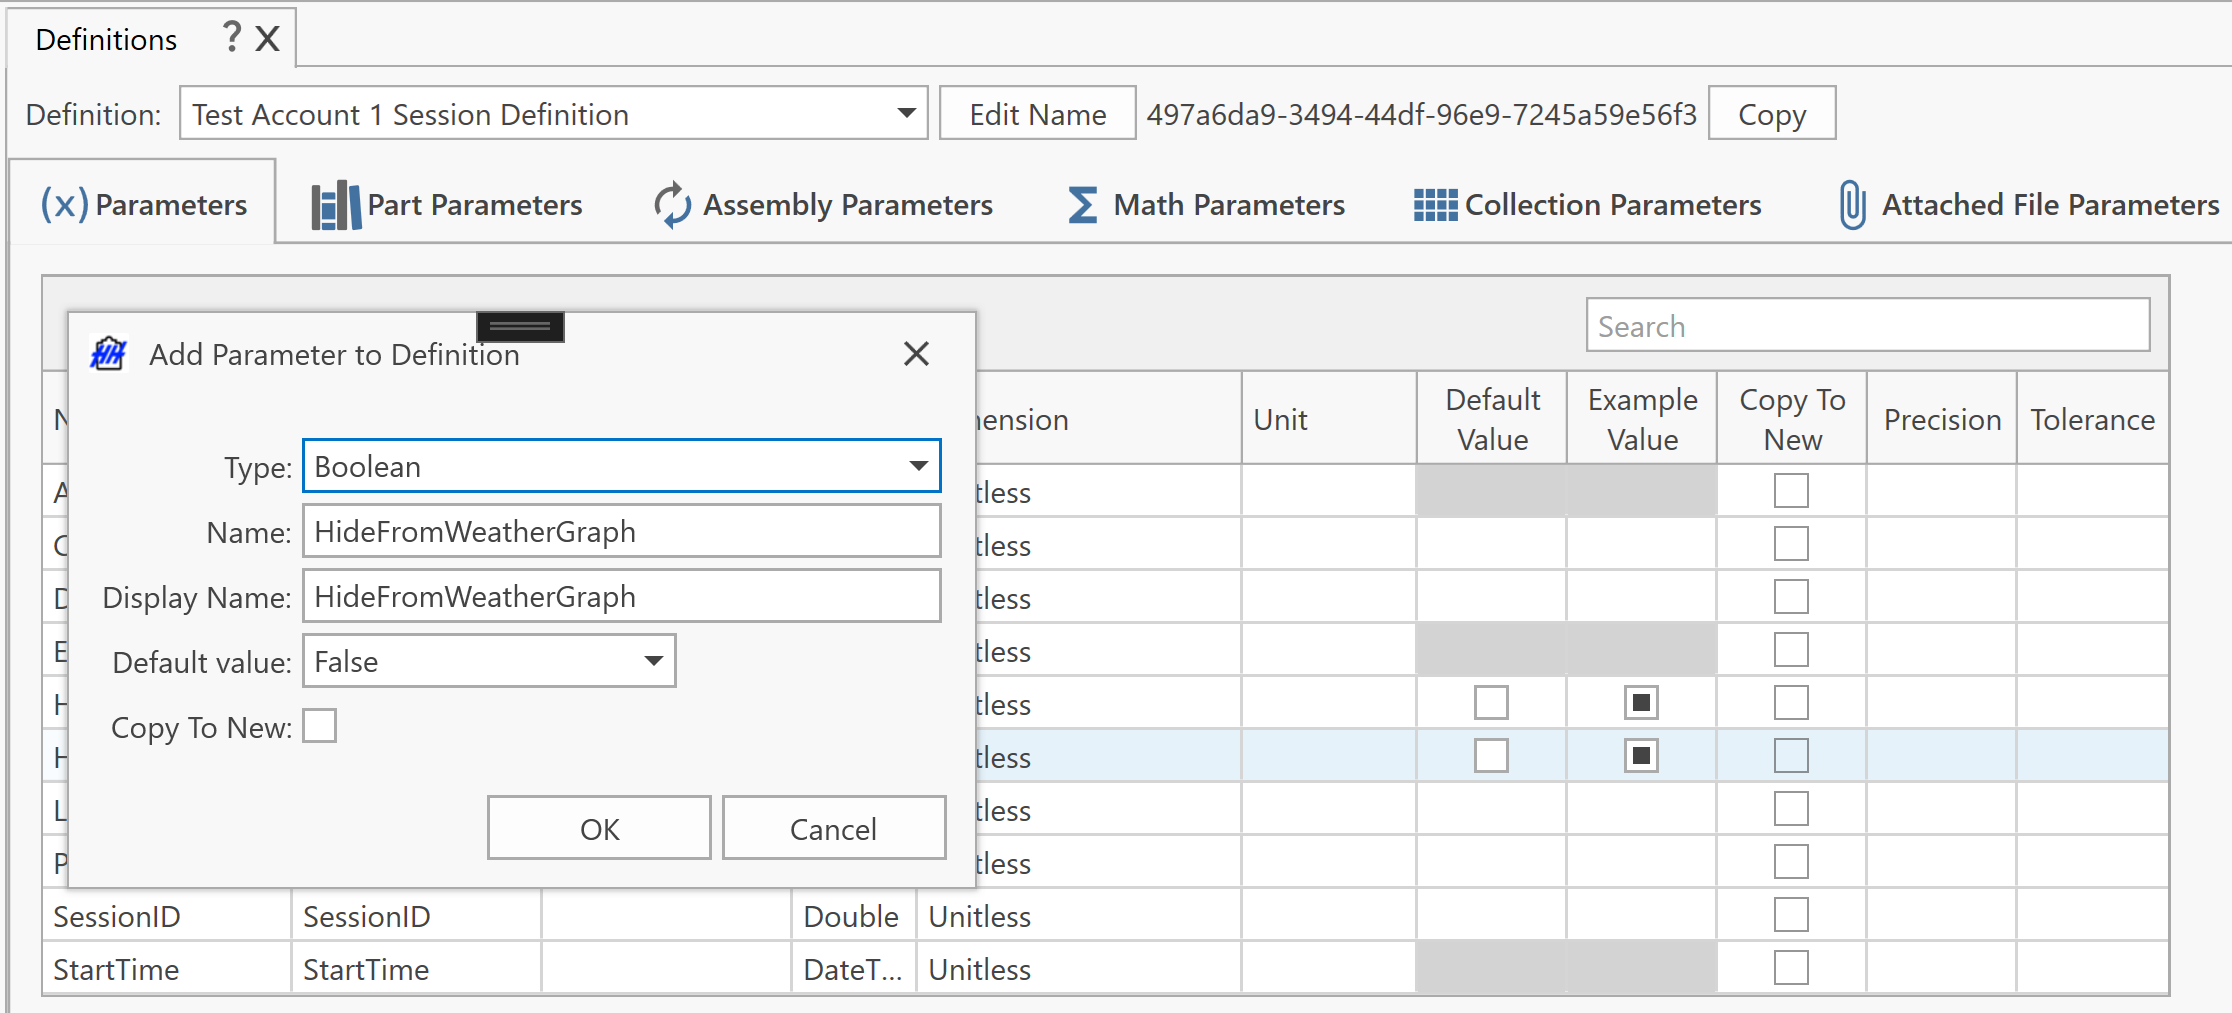Click the Display Name input field

621,596
